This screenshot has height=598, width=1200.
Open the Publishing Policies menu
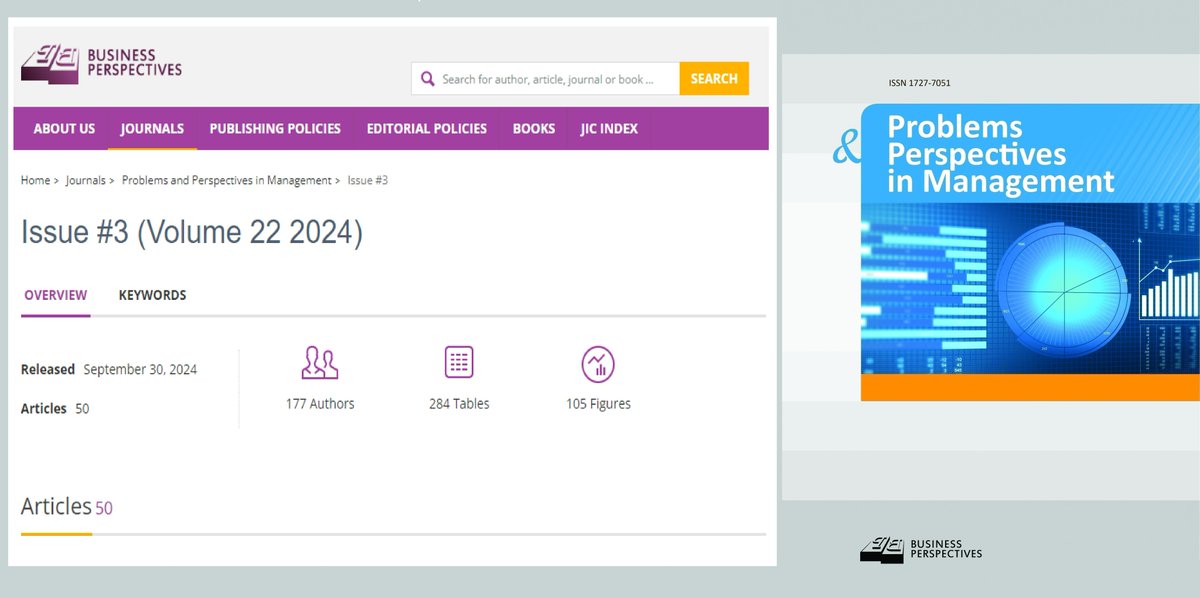tap(275, 129)
